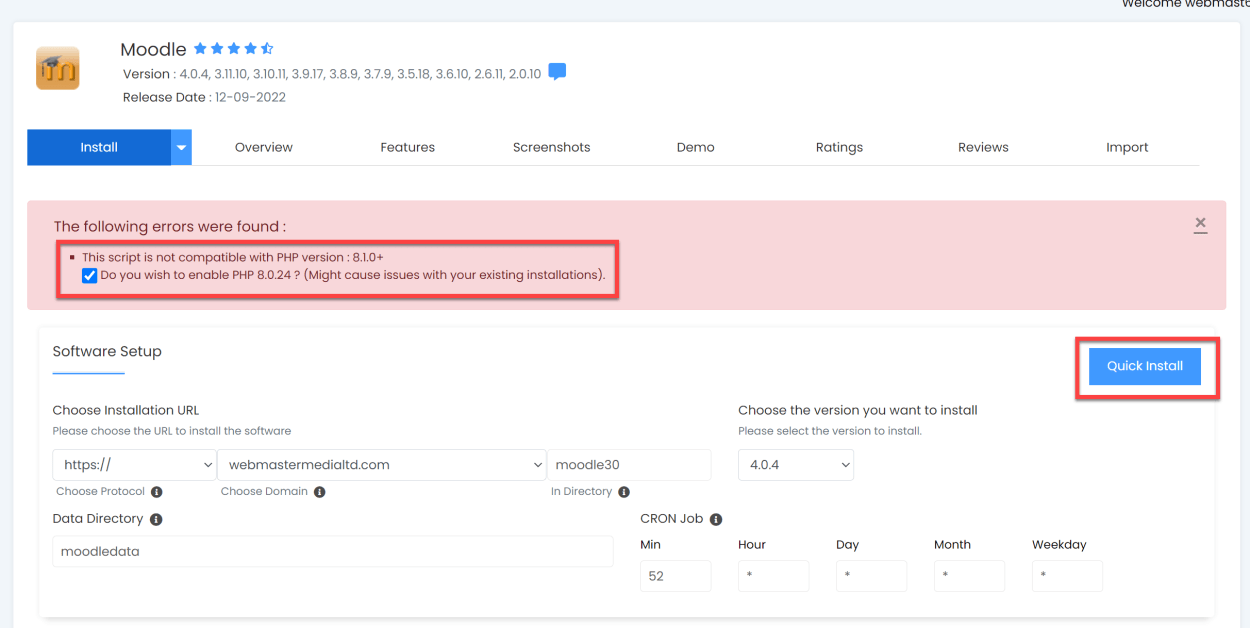The width and height of the screenshot is (1250, 628).
Task: Open the 4.0.4 version dropdown
Action: click(x=796, y=465)
